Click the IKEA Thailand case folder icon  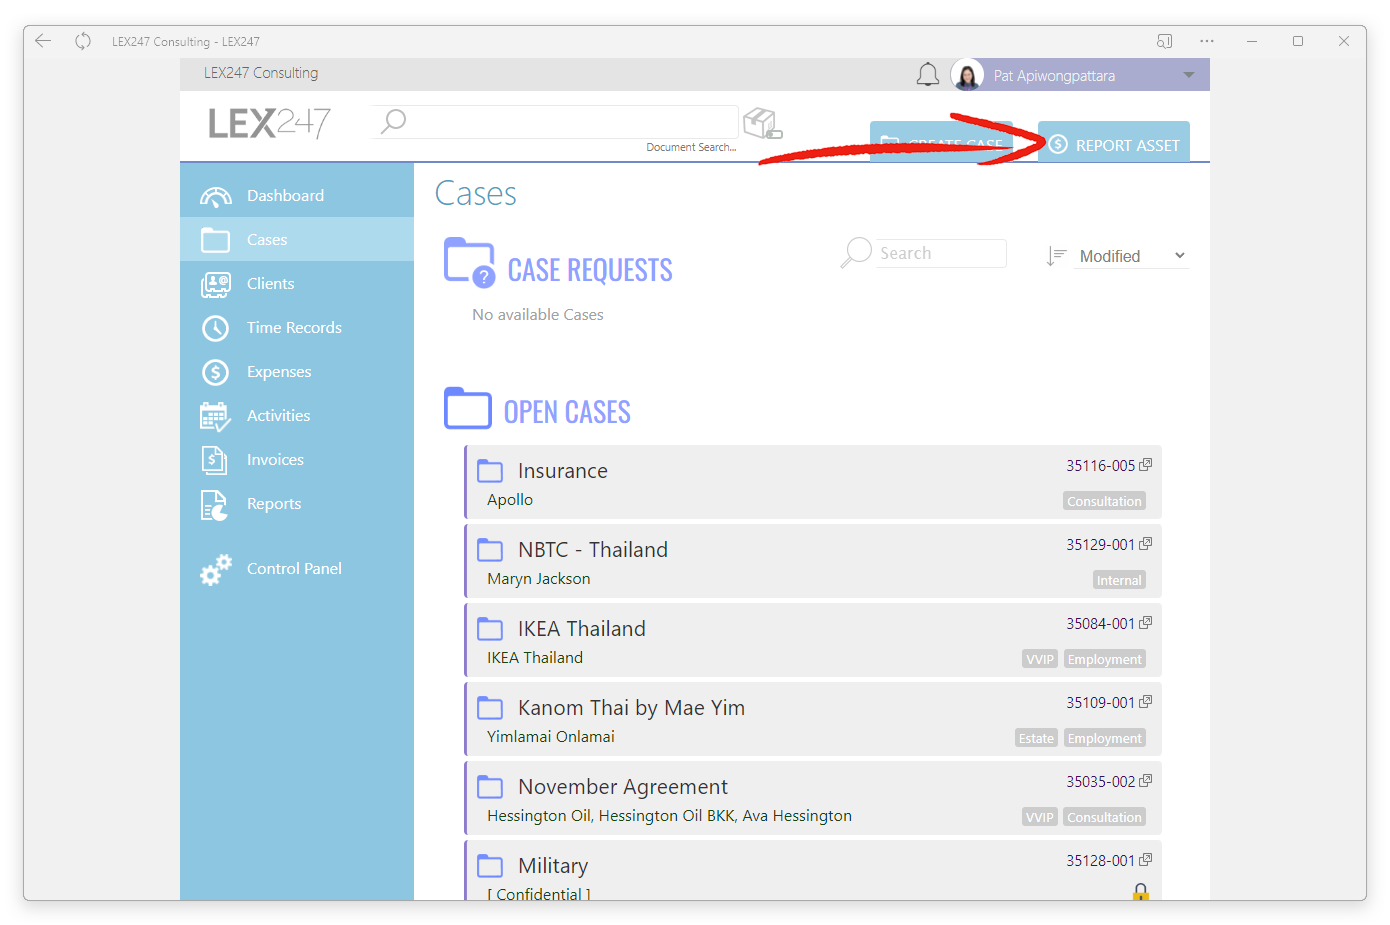[x=490, y=629]
